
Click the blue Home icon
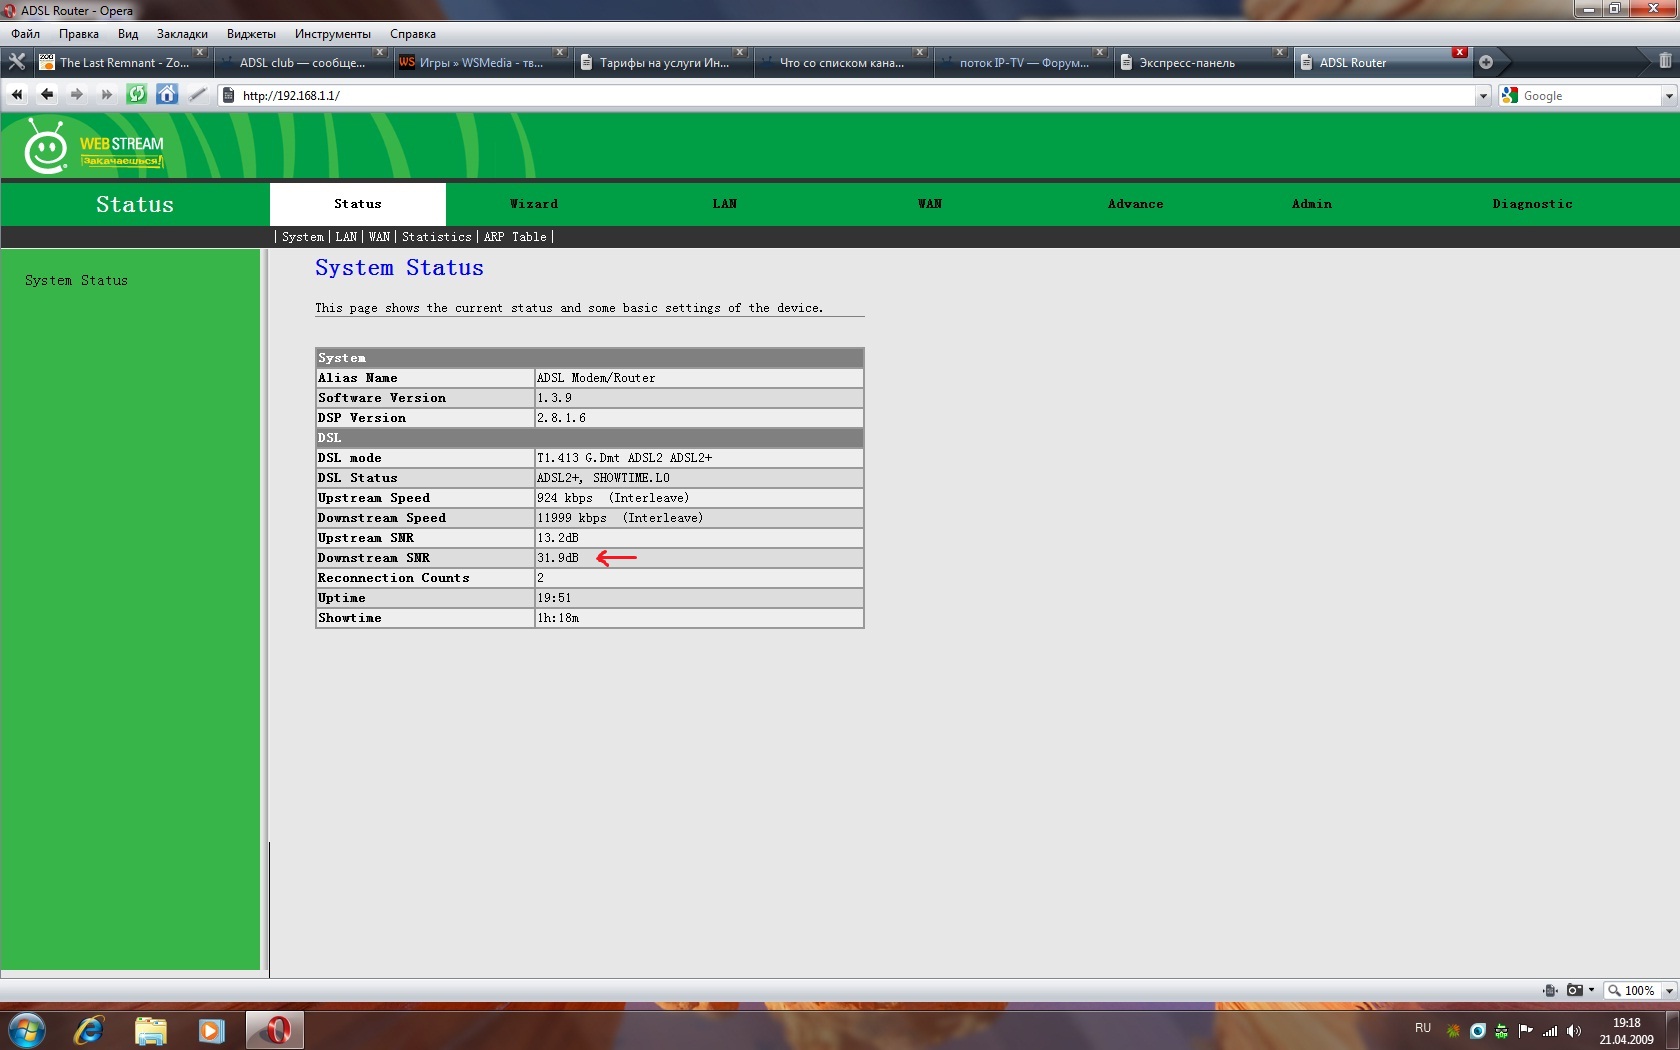pos(167,95)
